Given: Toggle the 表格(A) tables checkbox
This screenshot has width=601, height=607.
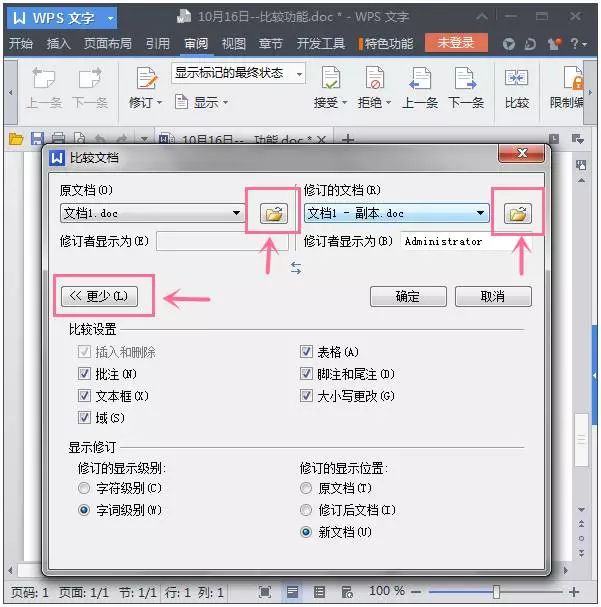Looking at the screenshot, I should tap(306, 352).
